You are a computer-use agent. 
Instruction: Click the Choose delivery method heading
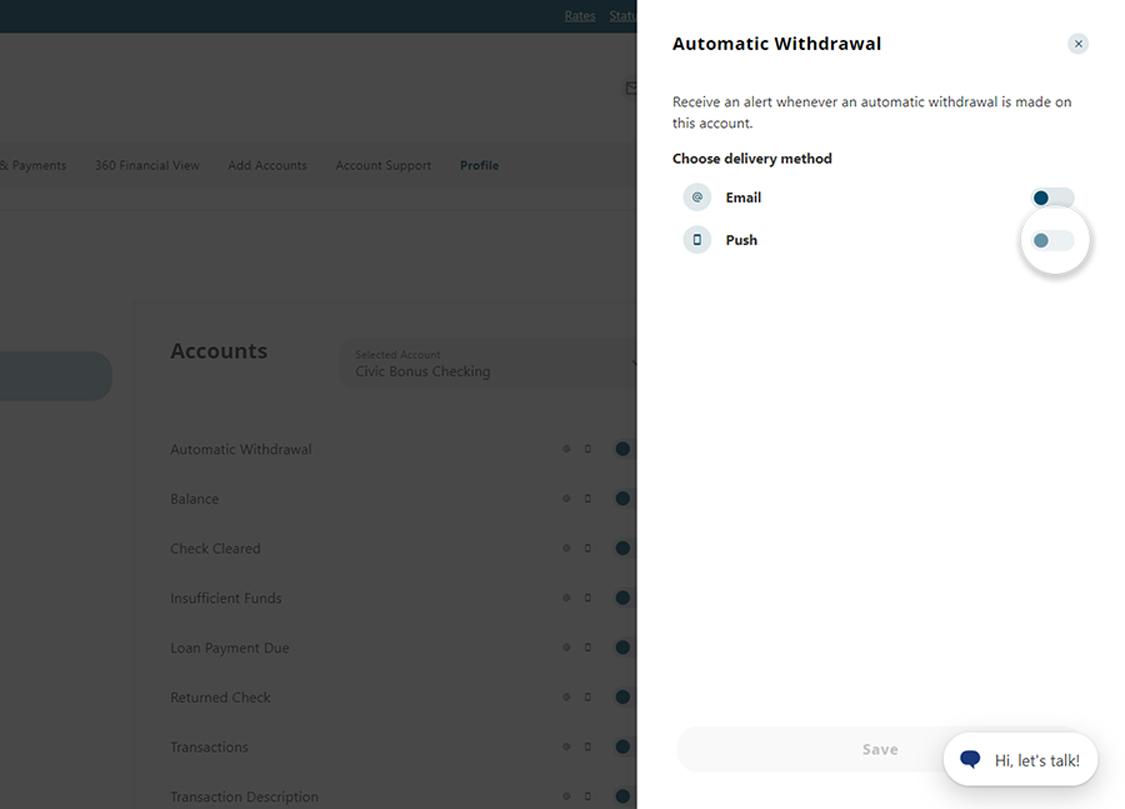point(752,159)
